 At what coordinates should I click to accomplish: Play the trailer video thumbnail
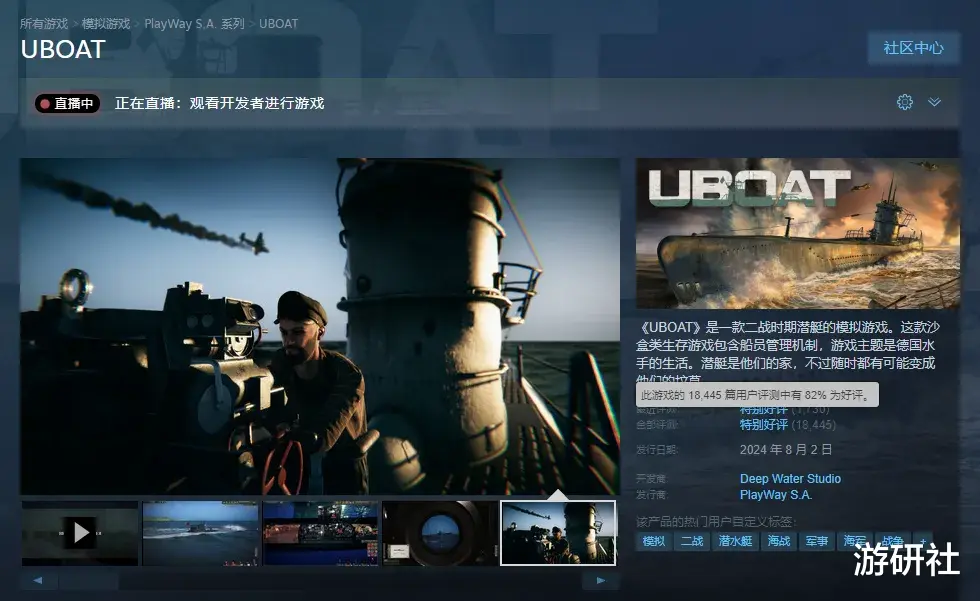coord(80,533)
